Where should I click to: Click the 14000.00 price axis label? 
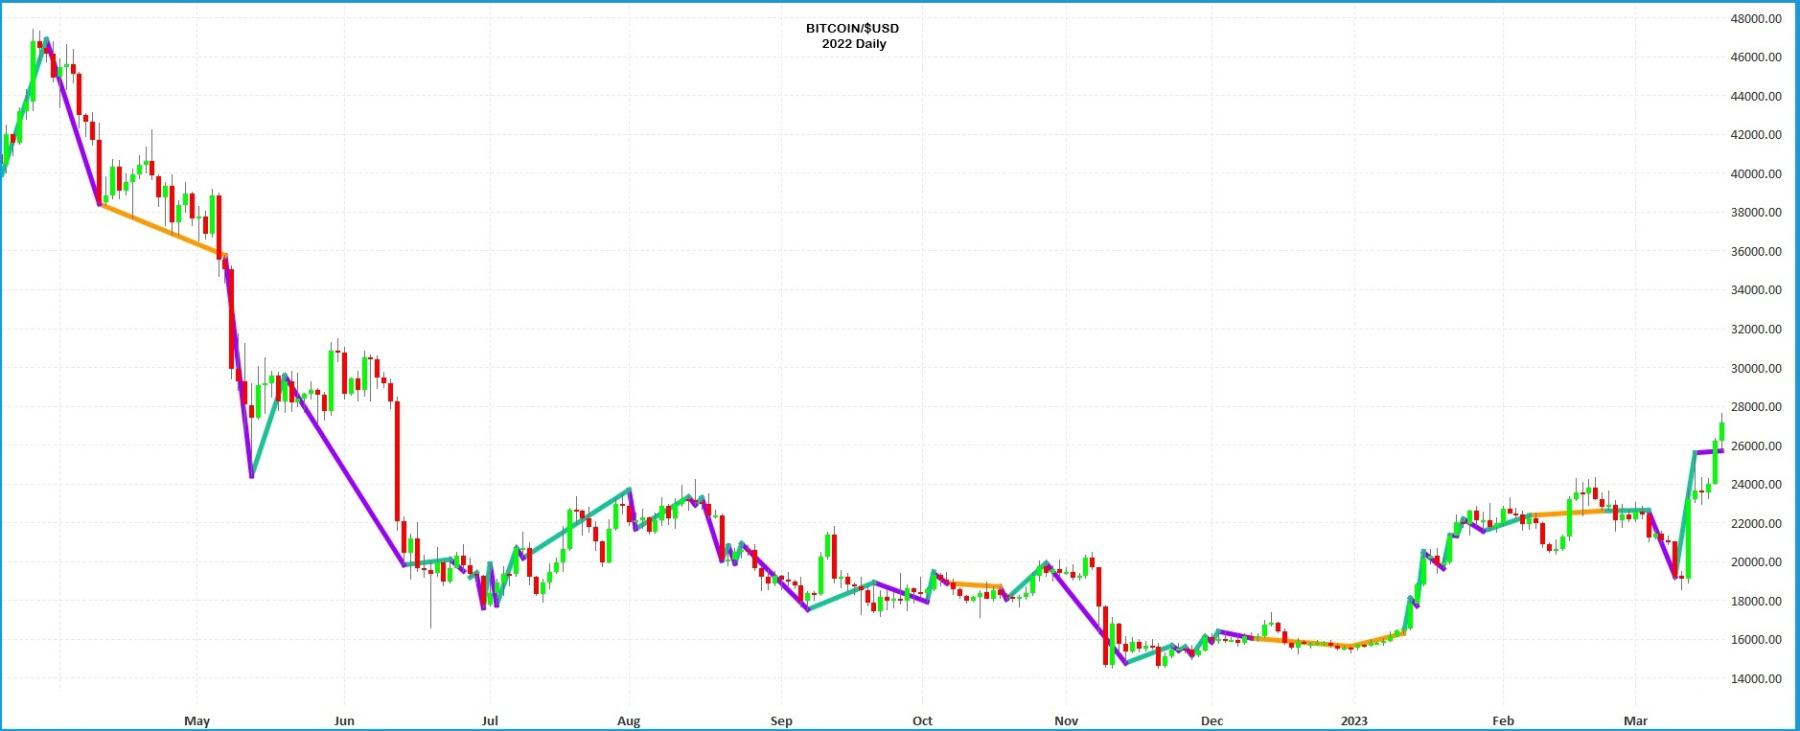tap(1755, 679)
